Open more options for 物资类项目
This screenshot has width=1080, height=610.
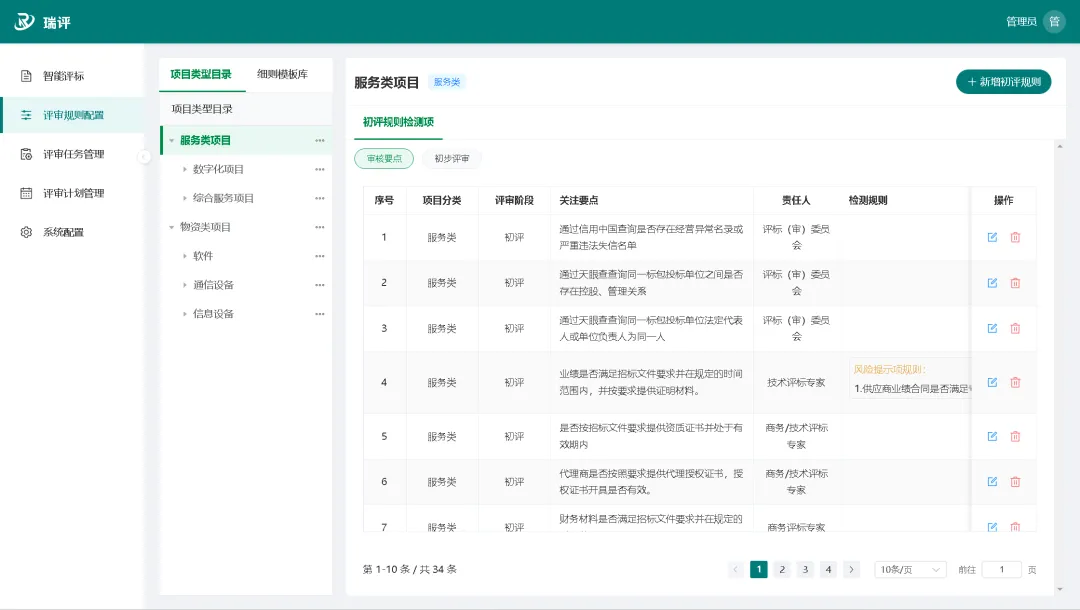tap(320, 227)
